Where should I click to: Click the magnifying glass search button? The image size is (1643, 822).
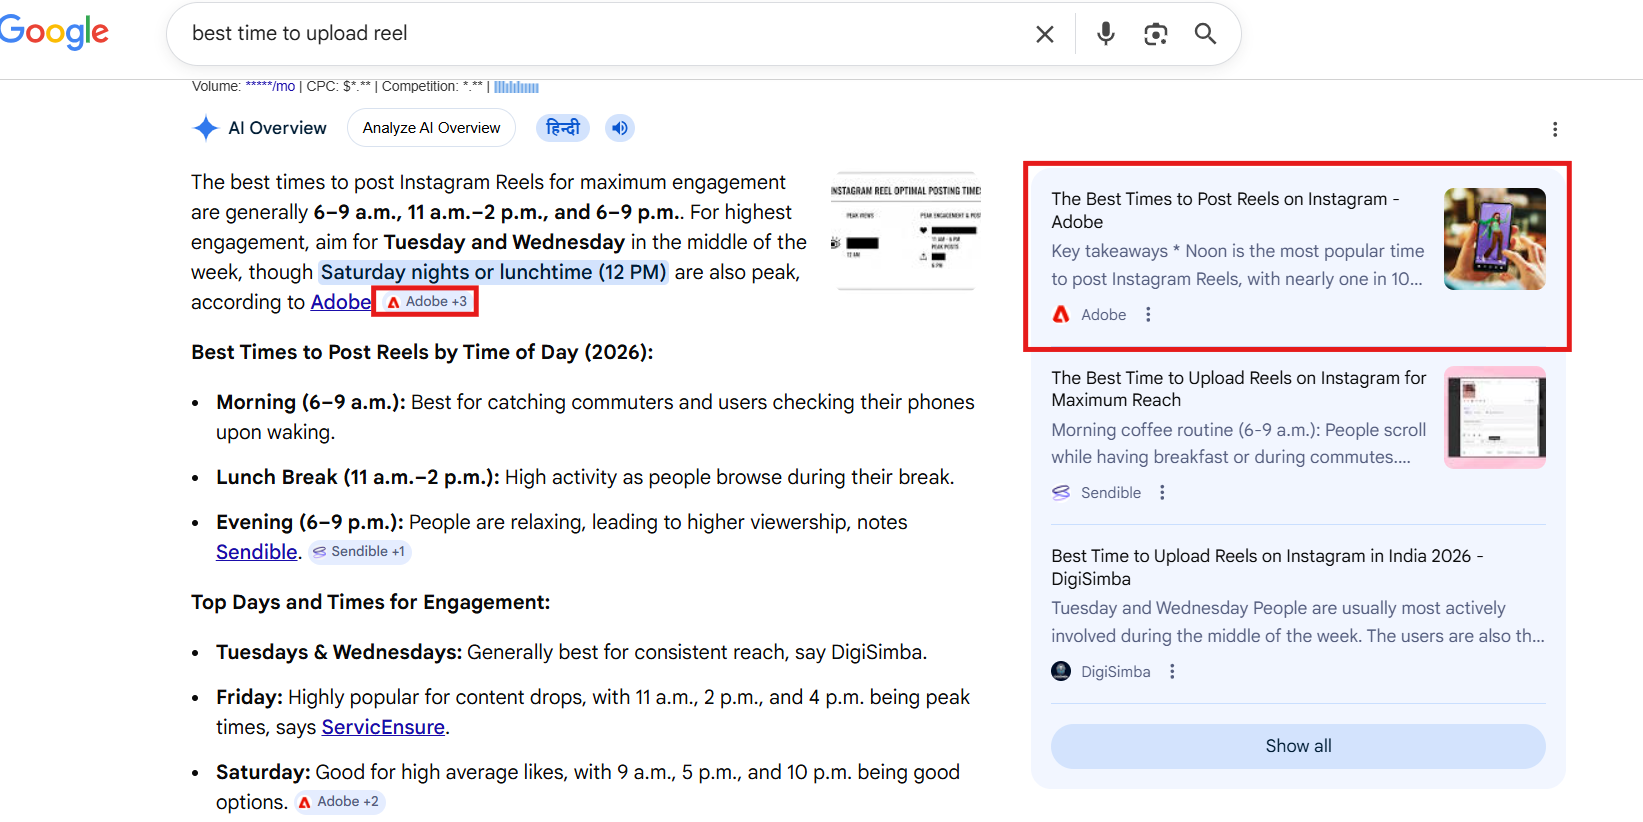point(1205,34)
